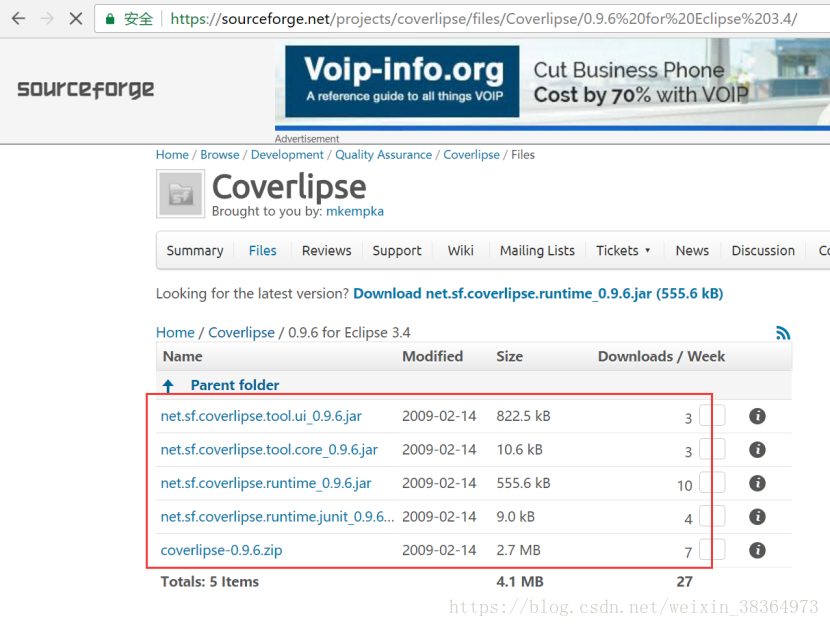Download net.sf.coverlipse.runtime_0.9.6.jar from the list
Image resolution: width=830 pixels, height=627 pixels.
[266, 483]
